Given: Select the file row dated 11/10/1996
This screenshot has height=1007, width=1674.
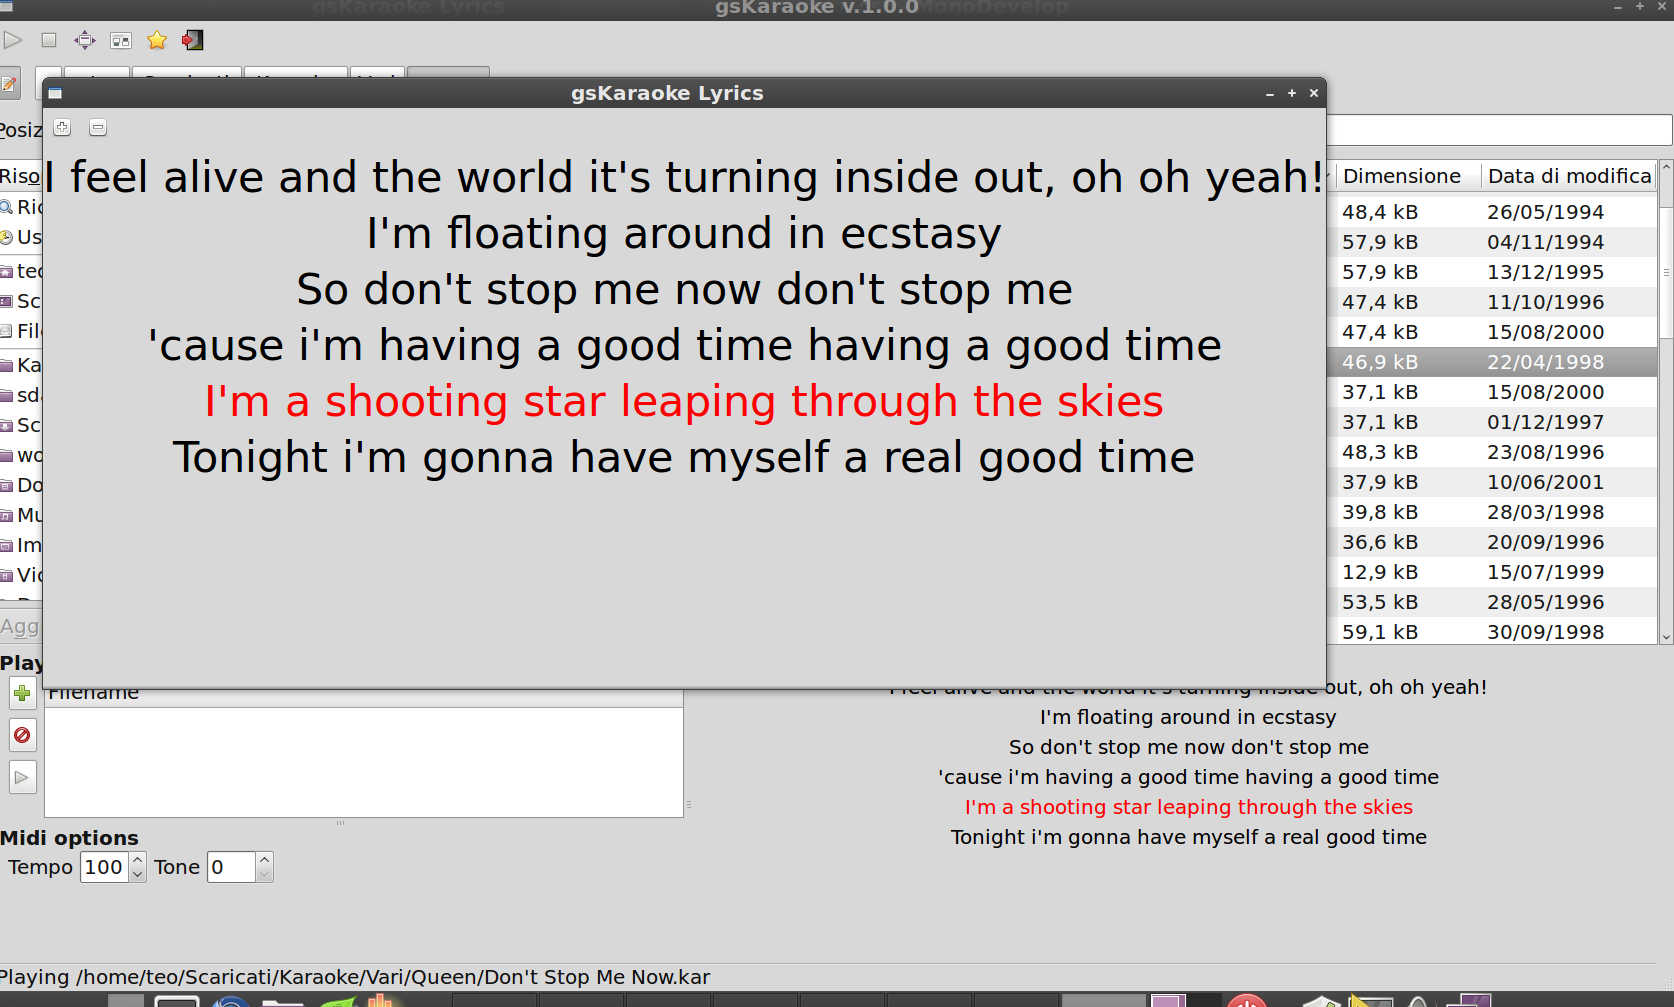Looking at the screenshot, I should 1492,302.
